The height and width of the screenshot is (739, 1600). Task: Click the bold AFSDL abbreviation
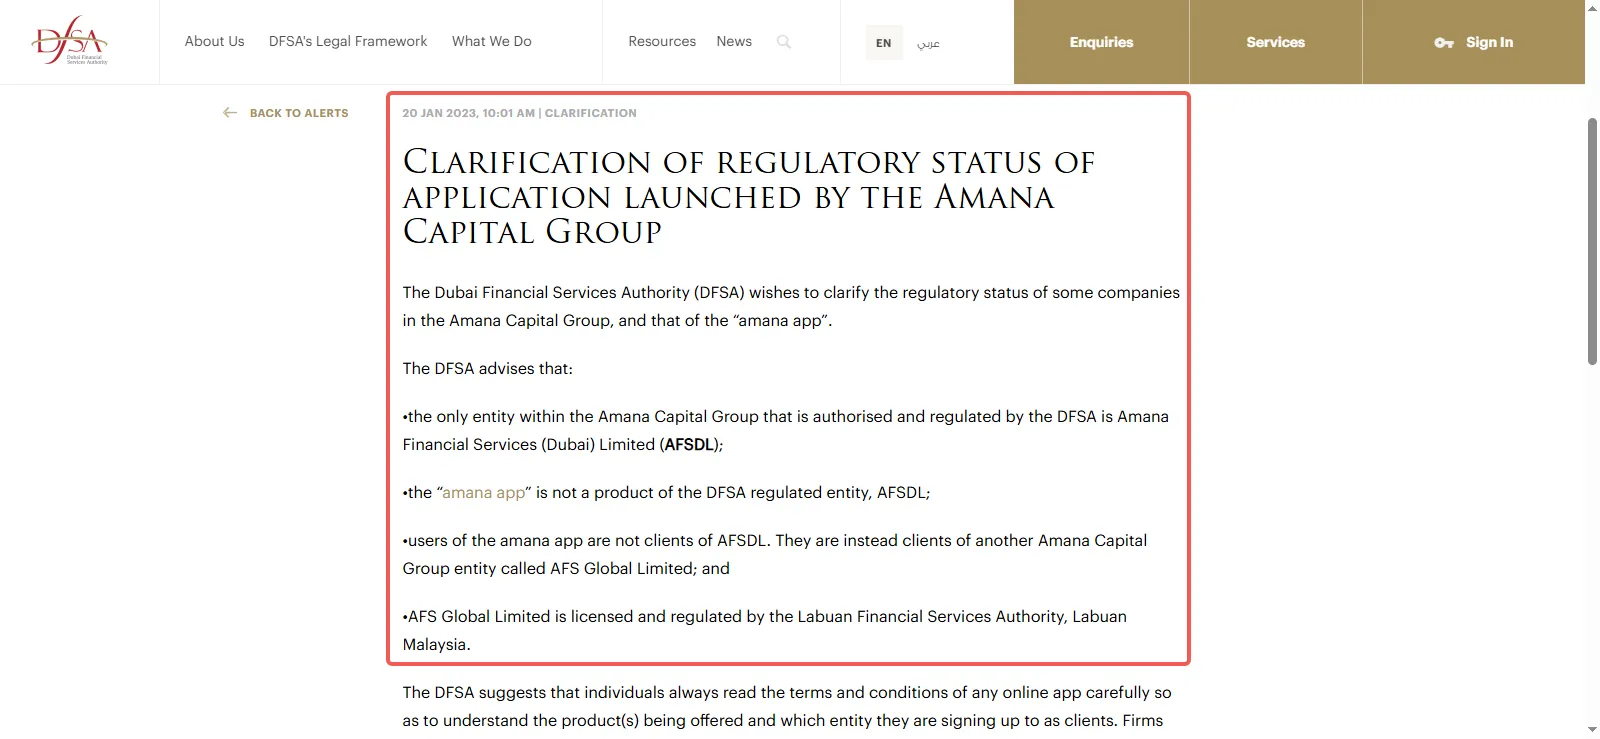(x=689, y=444)
